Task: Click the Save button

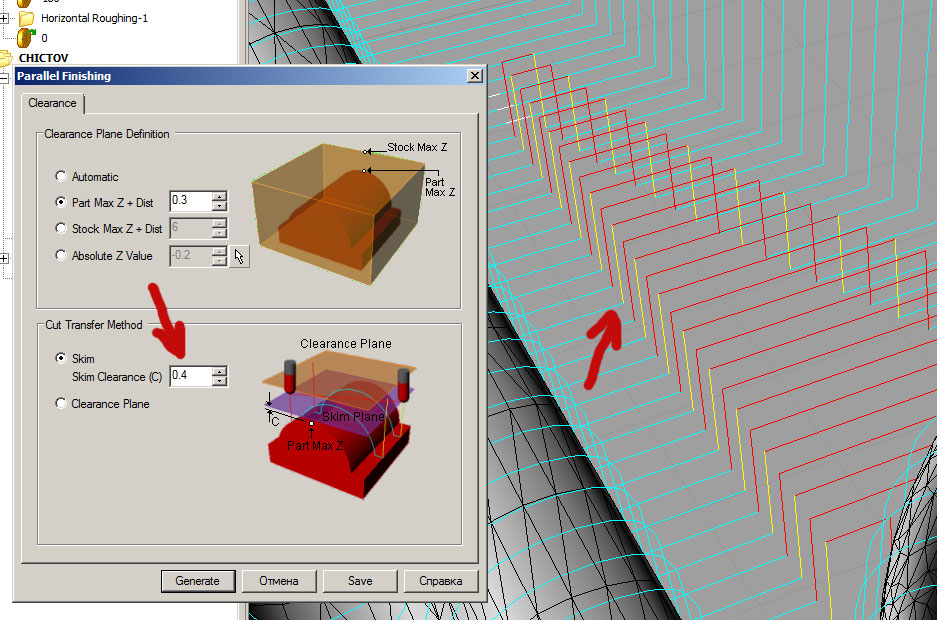Action: tap(360, 581)
